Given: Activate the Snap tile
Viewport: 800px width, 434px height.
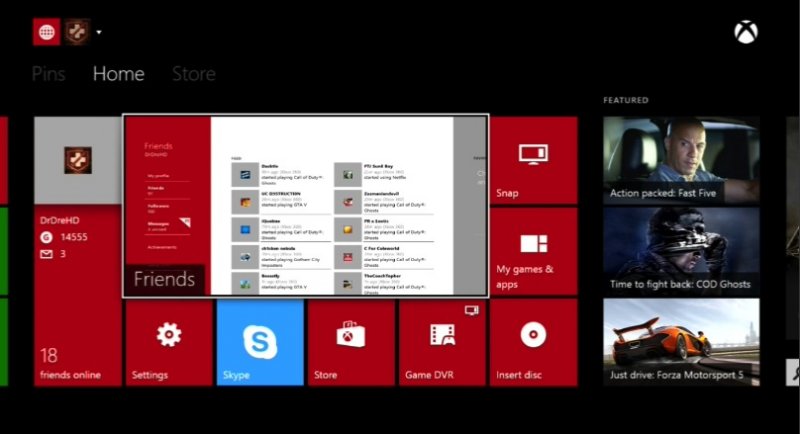Looking at the screenshot, I should coord(533,160).
